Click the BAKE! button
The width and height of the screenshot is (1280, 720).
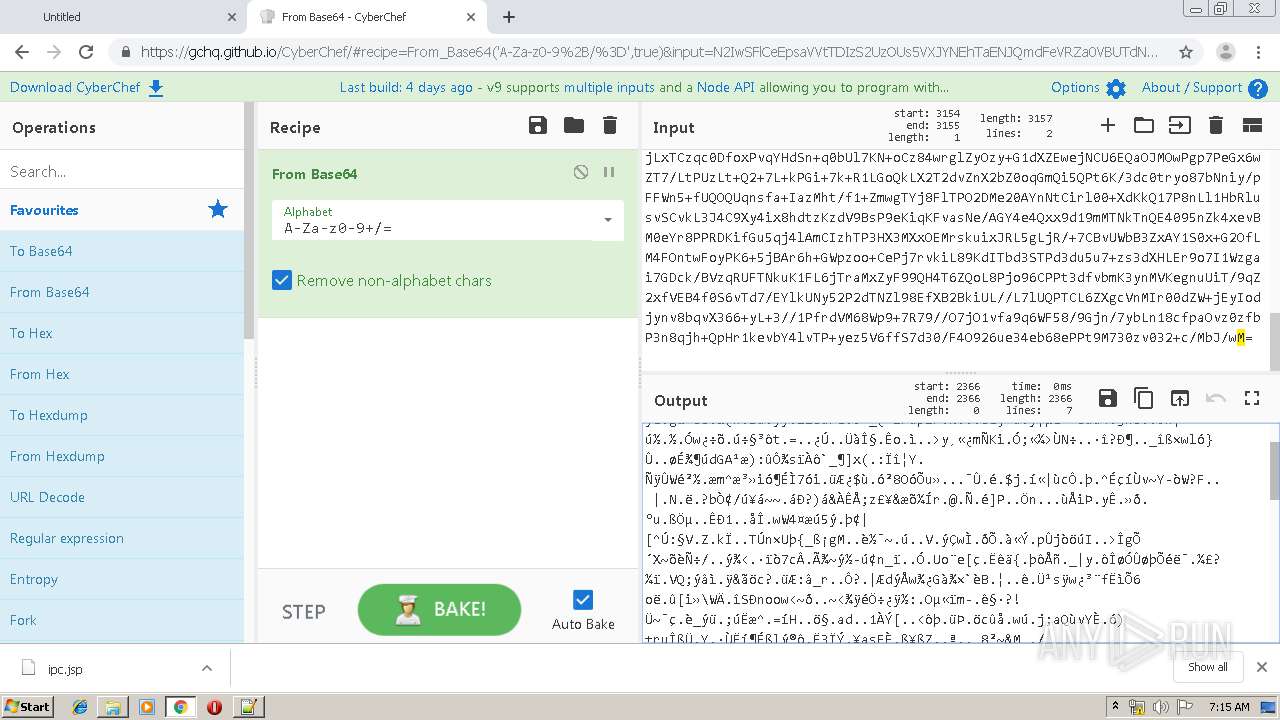point(439,609)
